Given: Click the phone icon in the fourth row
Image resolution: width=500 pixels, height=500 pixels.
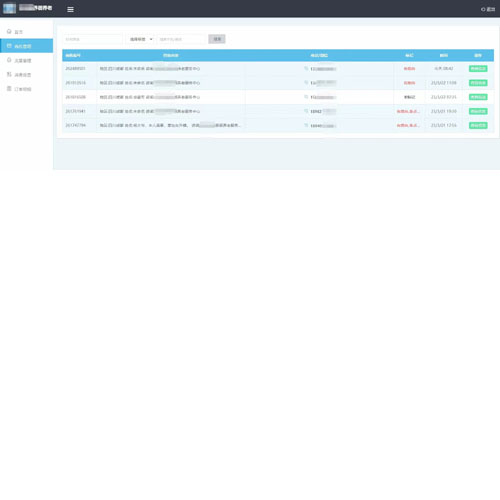Looking at the screenshot, I should pyautogui.click(x=306, y=111).
